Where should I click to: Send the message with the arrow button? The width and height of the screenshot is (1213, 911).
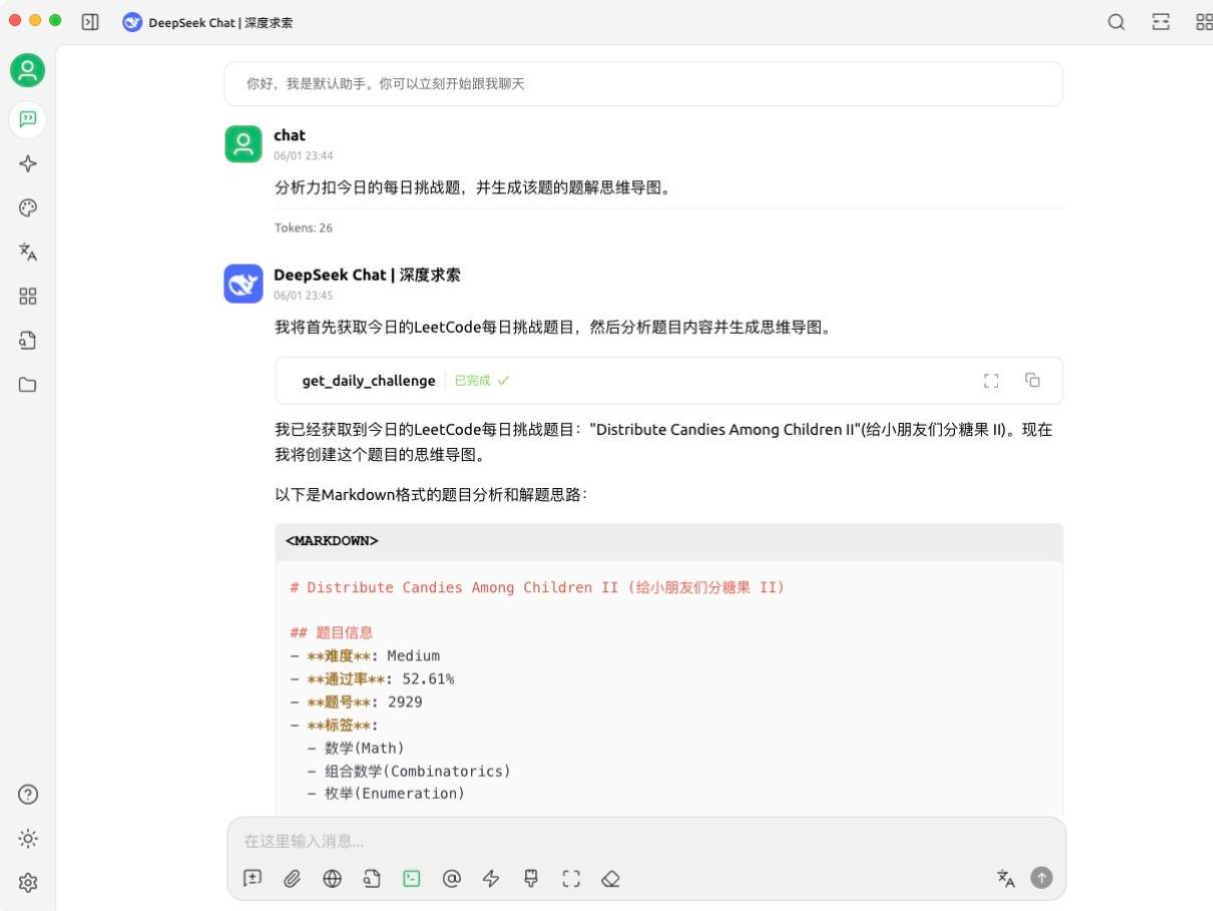pos(1041,877)
